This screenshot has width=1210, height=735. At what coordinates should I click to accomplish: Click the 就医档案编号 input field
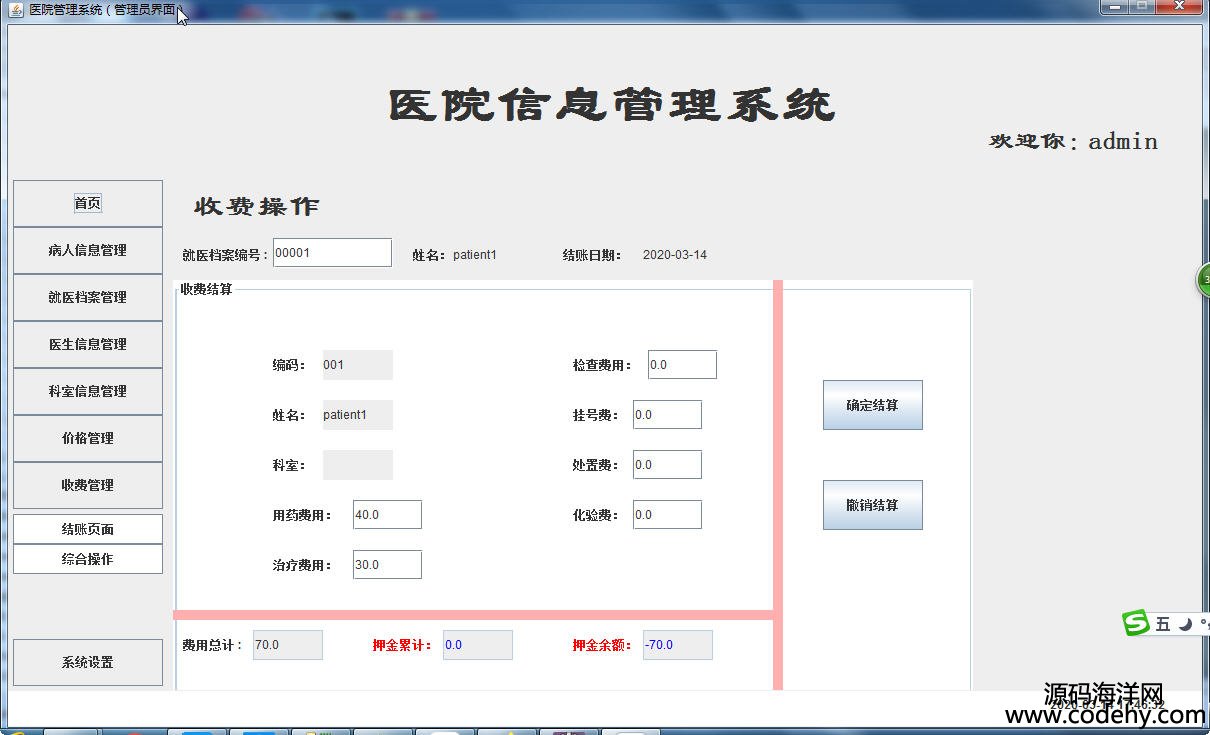pos(332,253)
